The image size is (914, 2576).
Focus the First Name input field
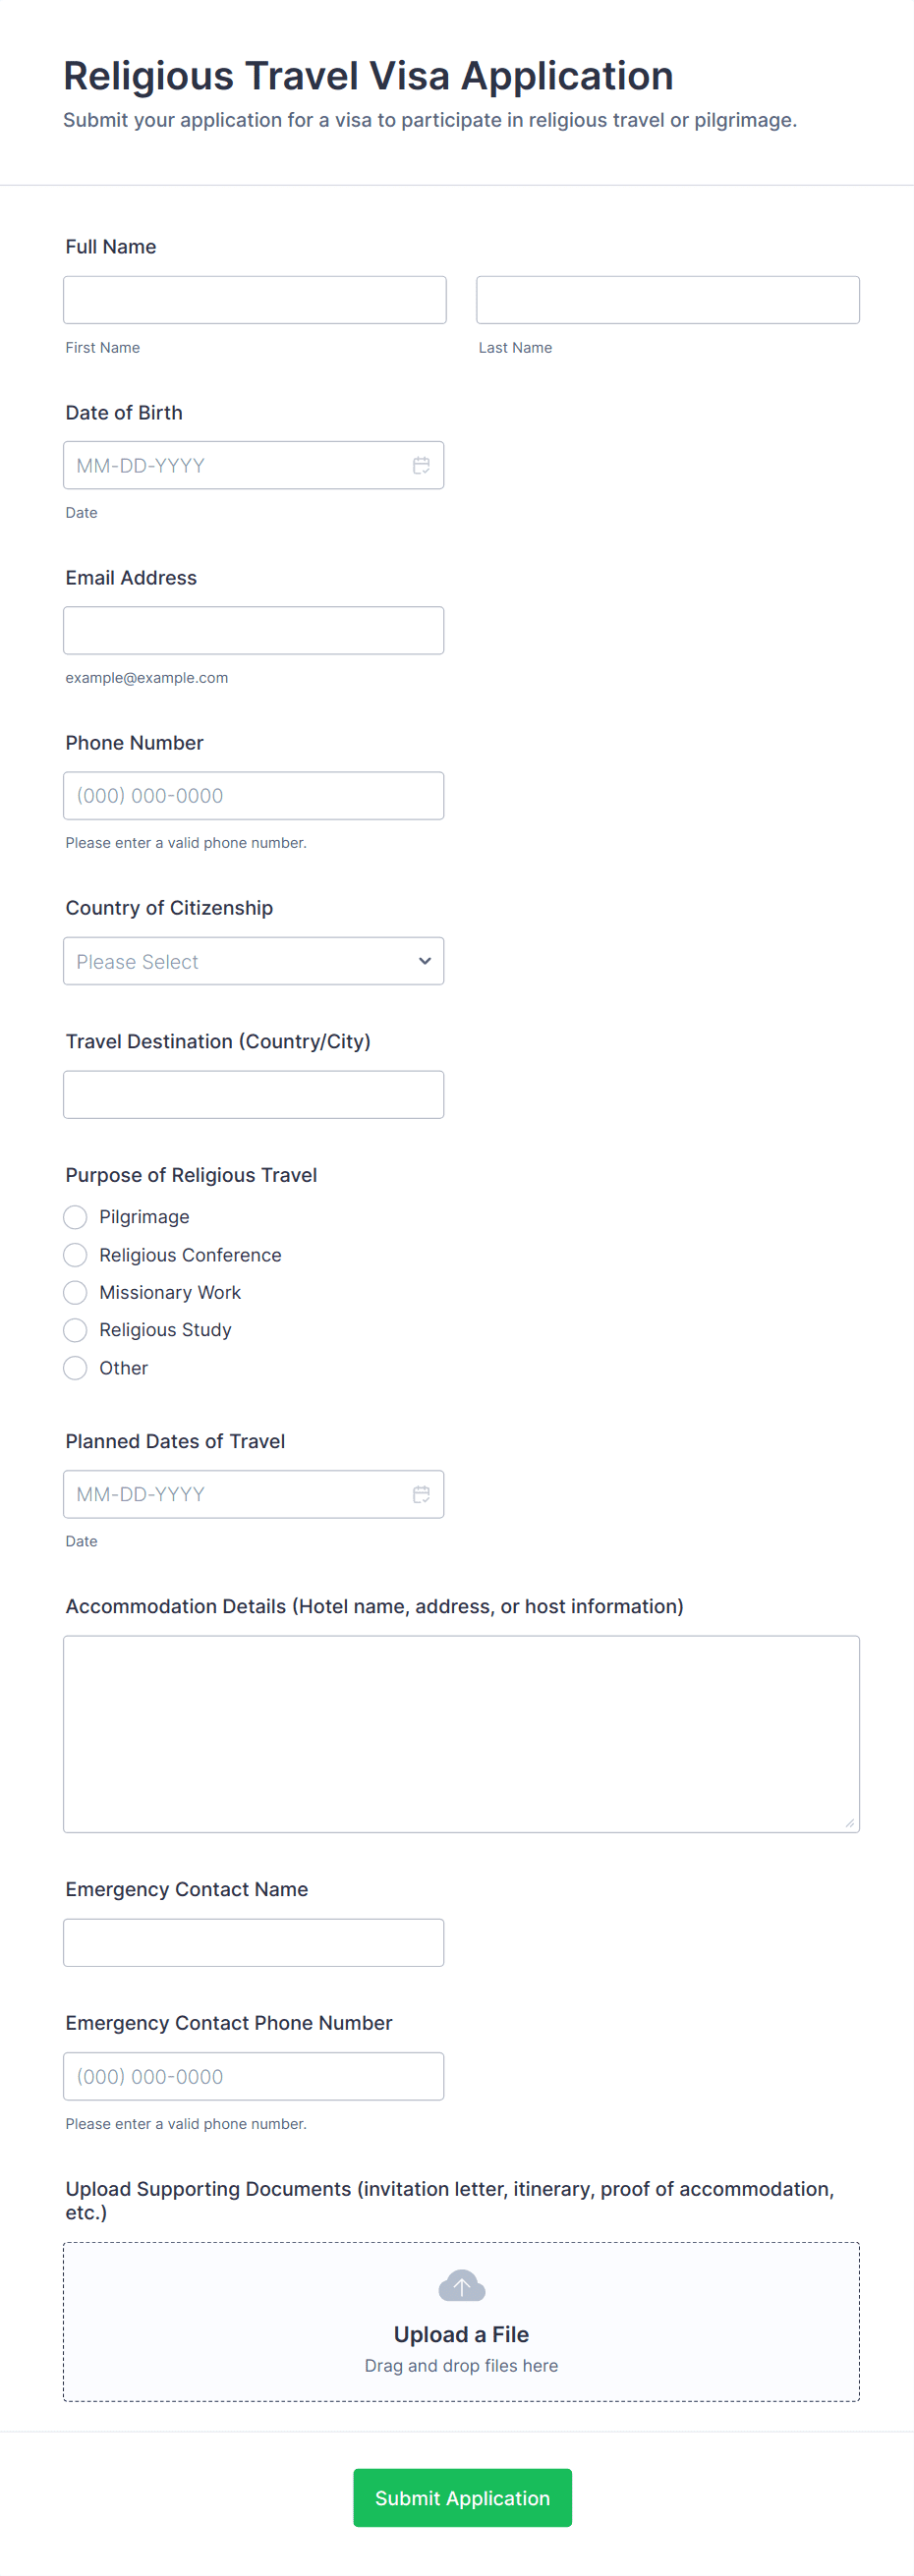(x=254, y=300)
